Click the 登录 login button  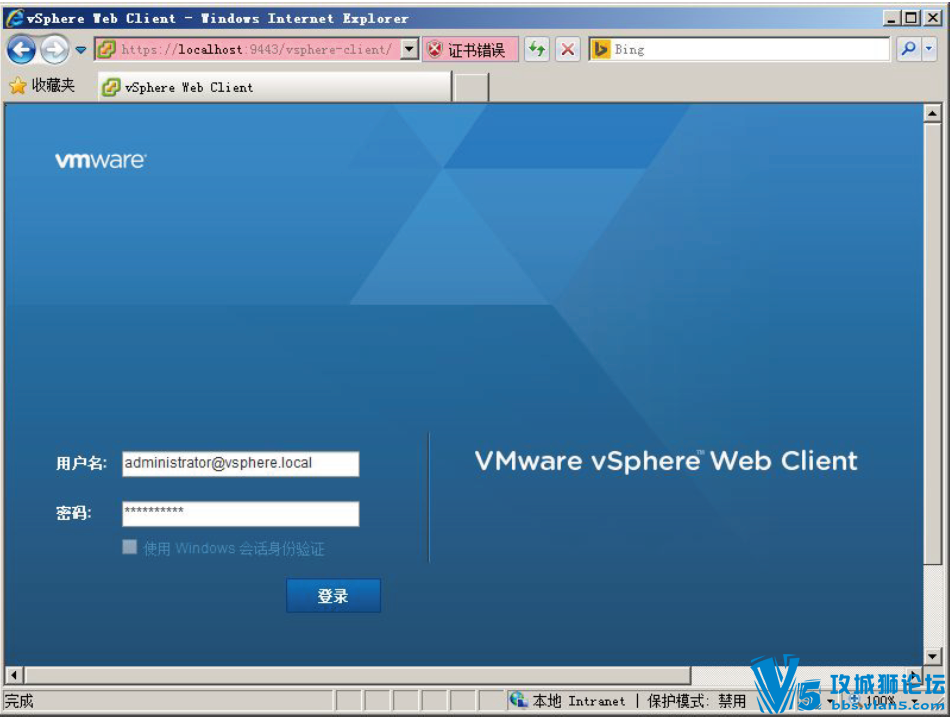[333, 595]
